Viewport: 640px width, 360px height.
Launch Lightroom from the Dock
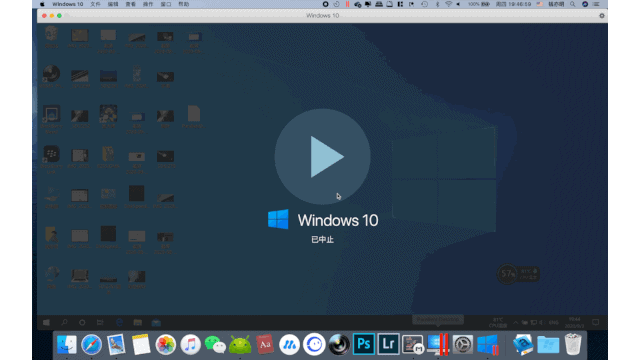point(388,344)
